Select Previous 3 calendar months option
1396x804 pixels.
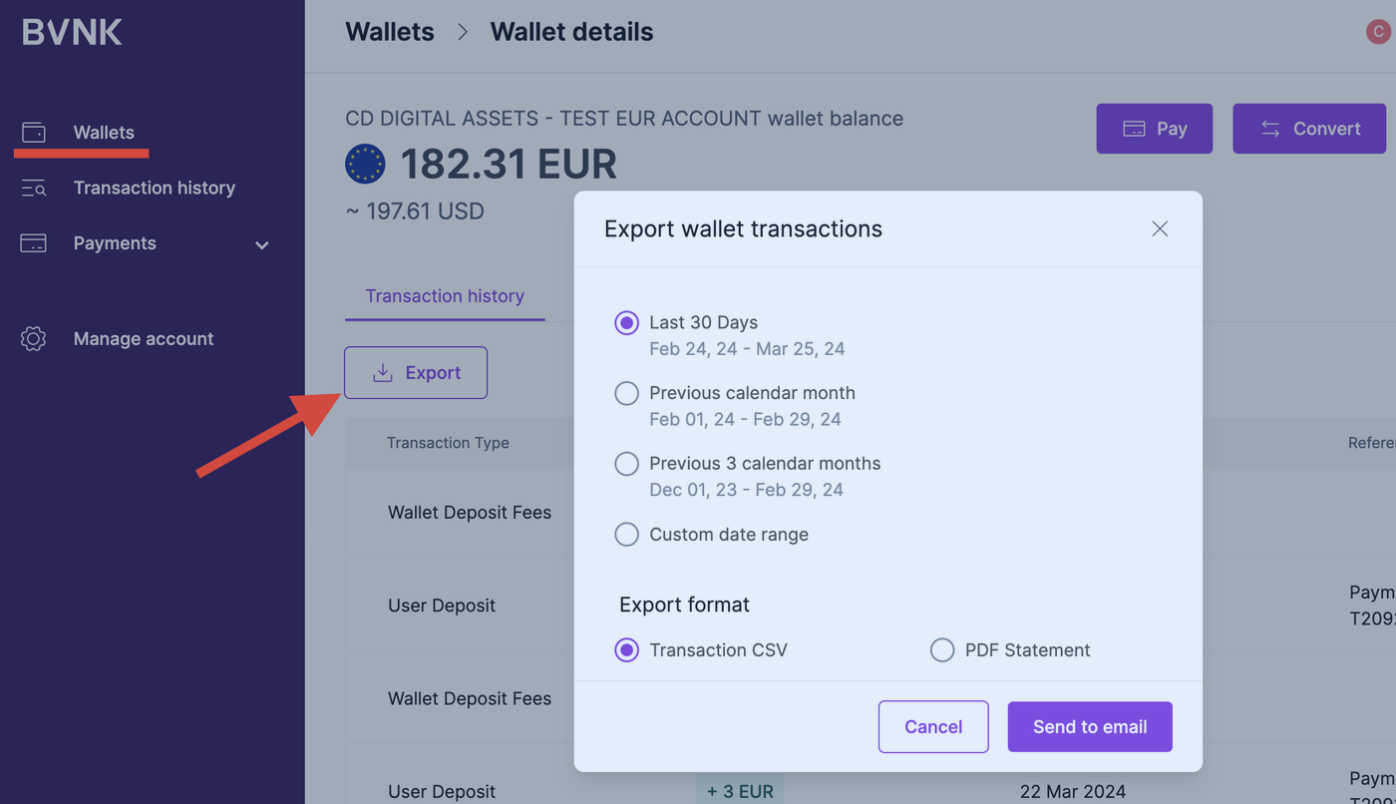tap(627, 464)
